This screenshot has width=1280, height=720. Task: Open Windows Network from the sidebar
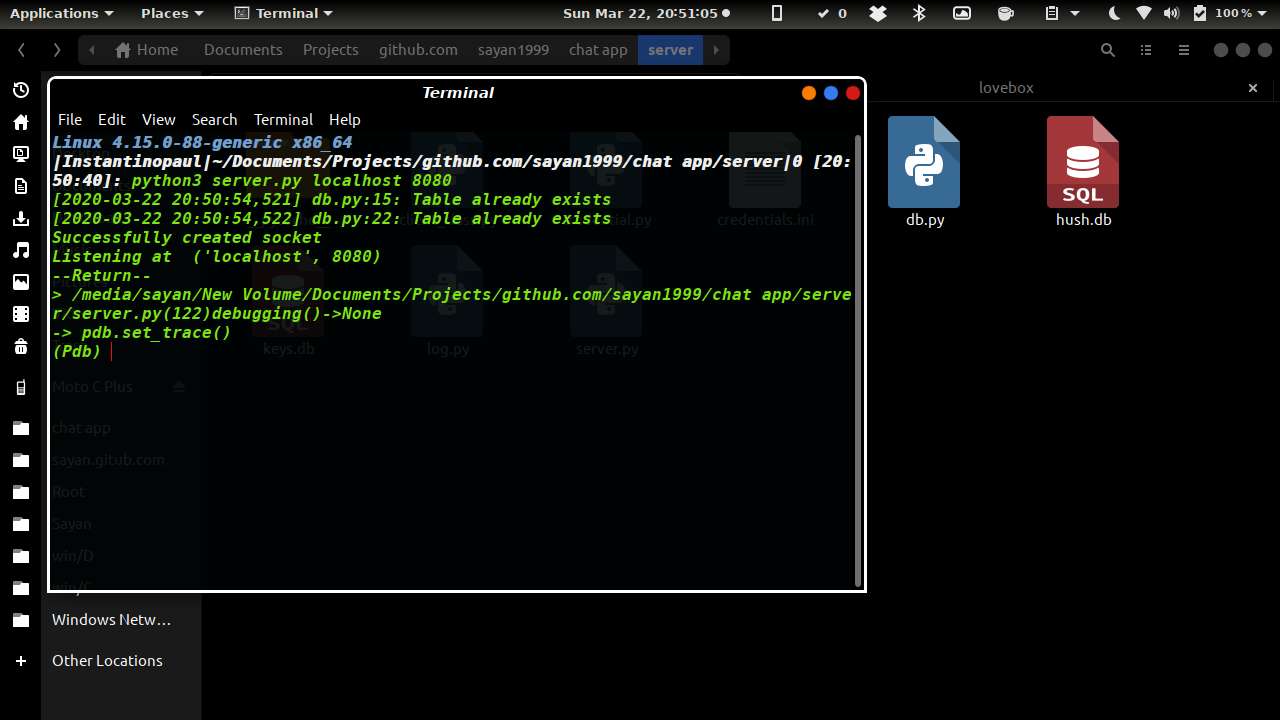pyautogui.click(x=111, y=620)
